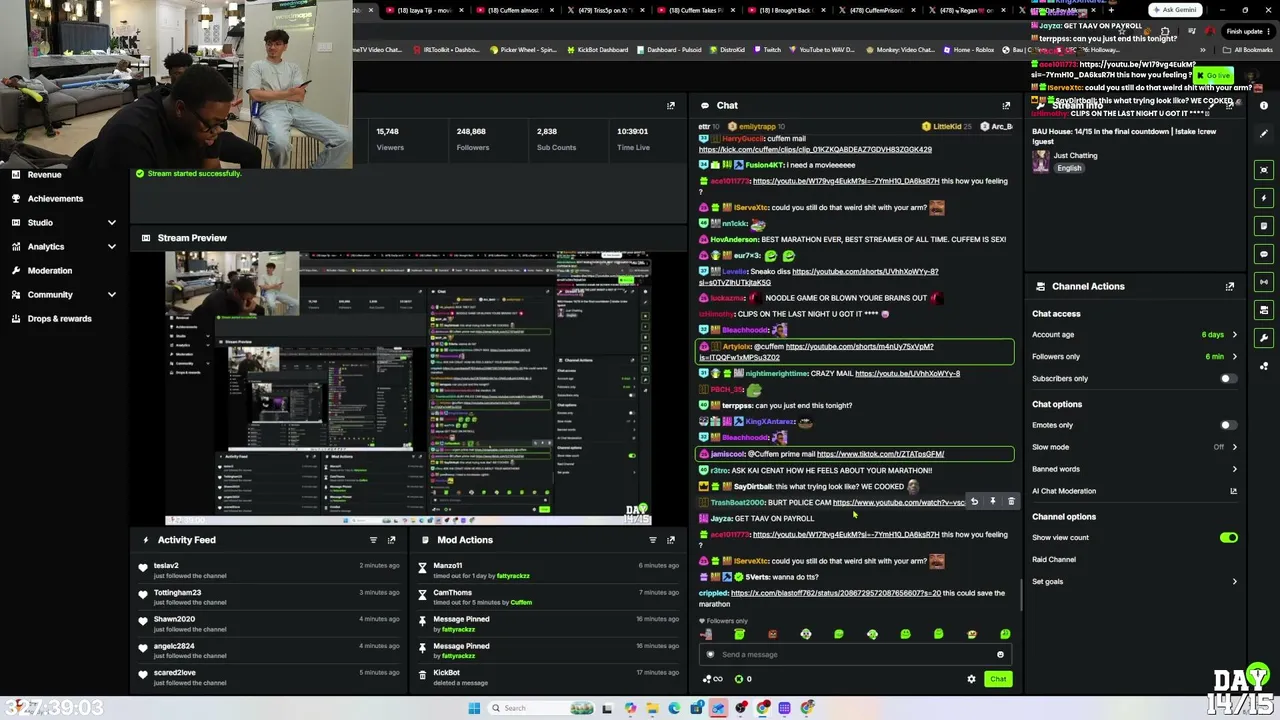Click the Stream Preview video thumbnail
Screen dimensions: 1280x720
pyautogui.click(x=408, y=388)
